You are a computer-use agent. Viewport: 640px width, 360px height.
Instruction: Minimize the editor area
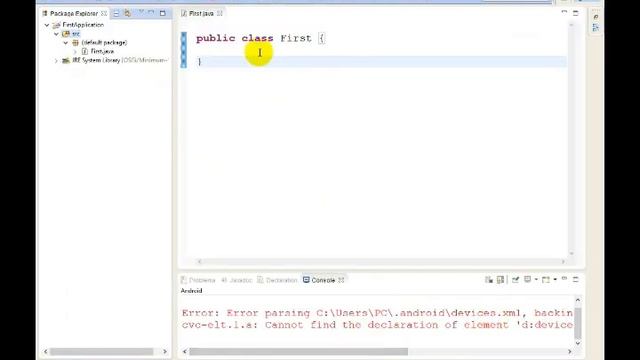point(564,13)
